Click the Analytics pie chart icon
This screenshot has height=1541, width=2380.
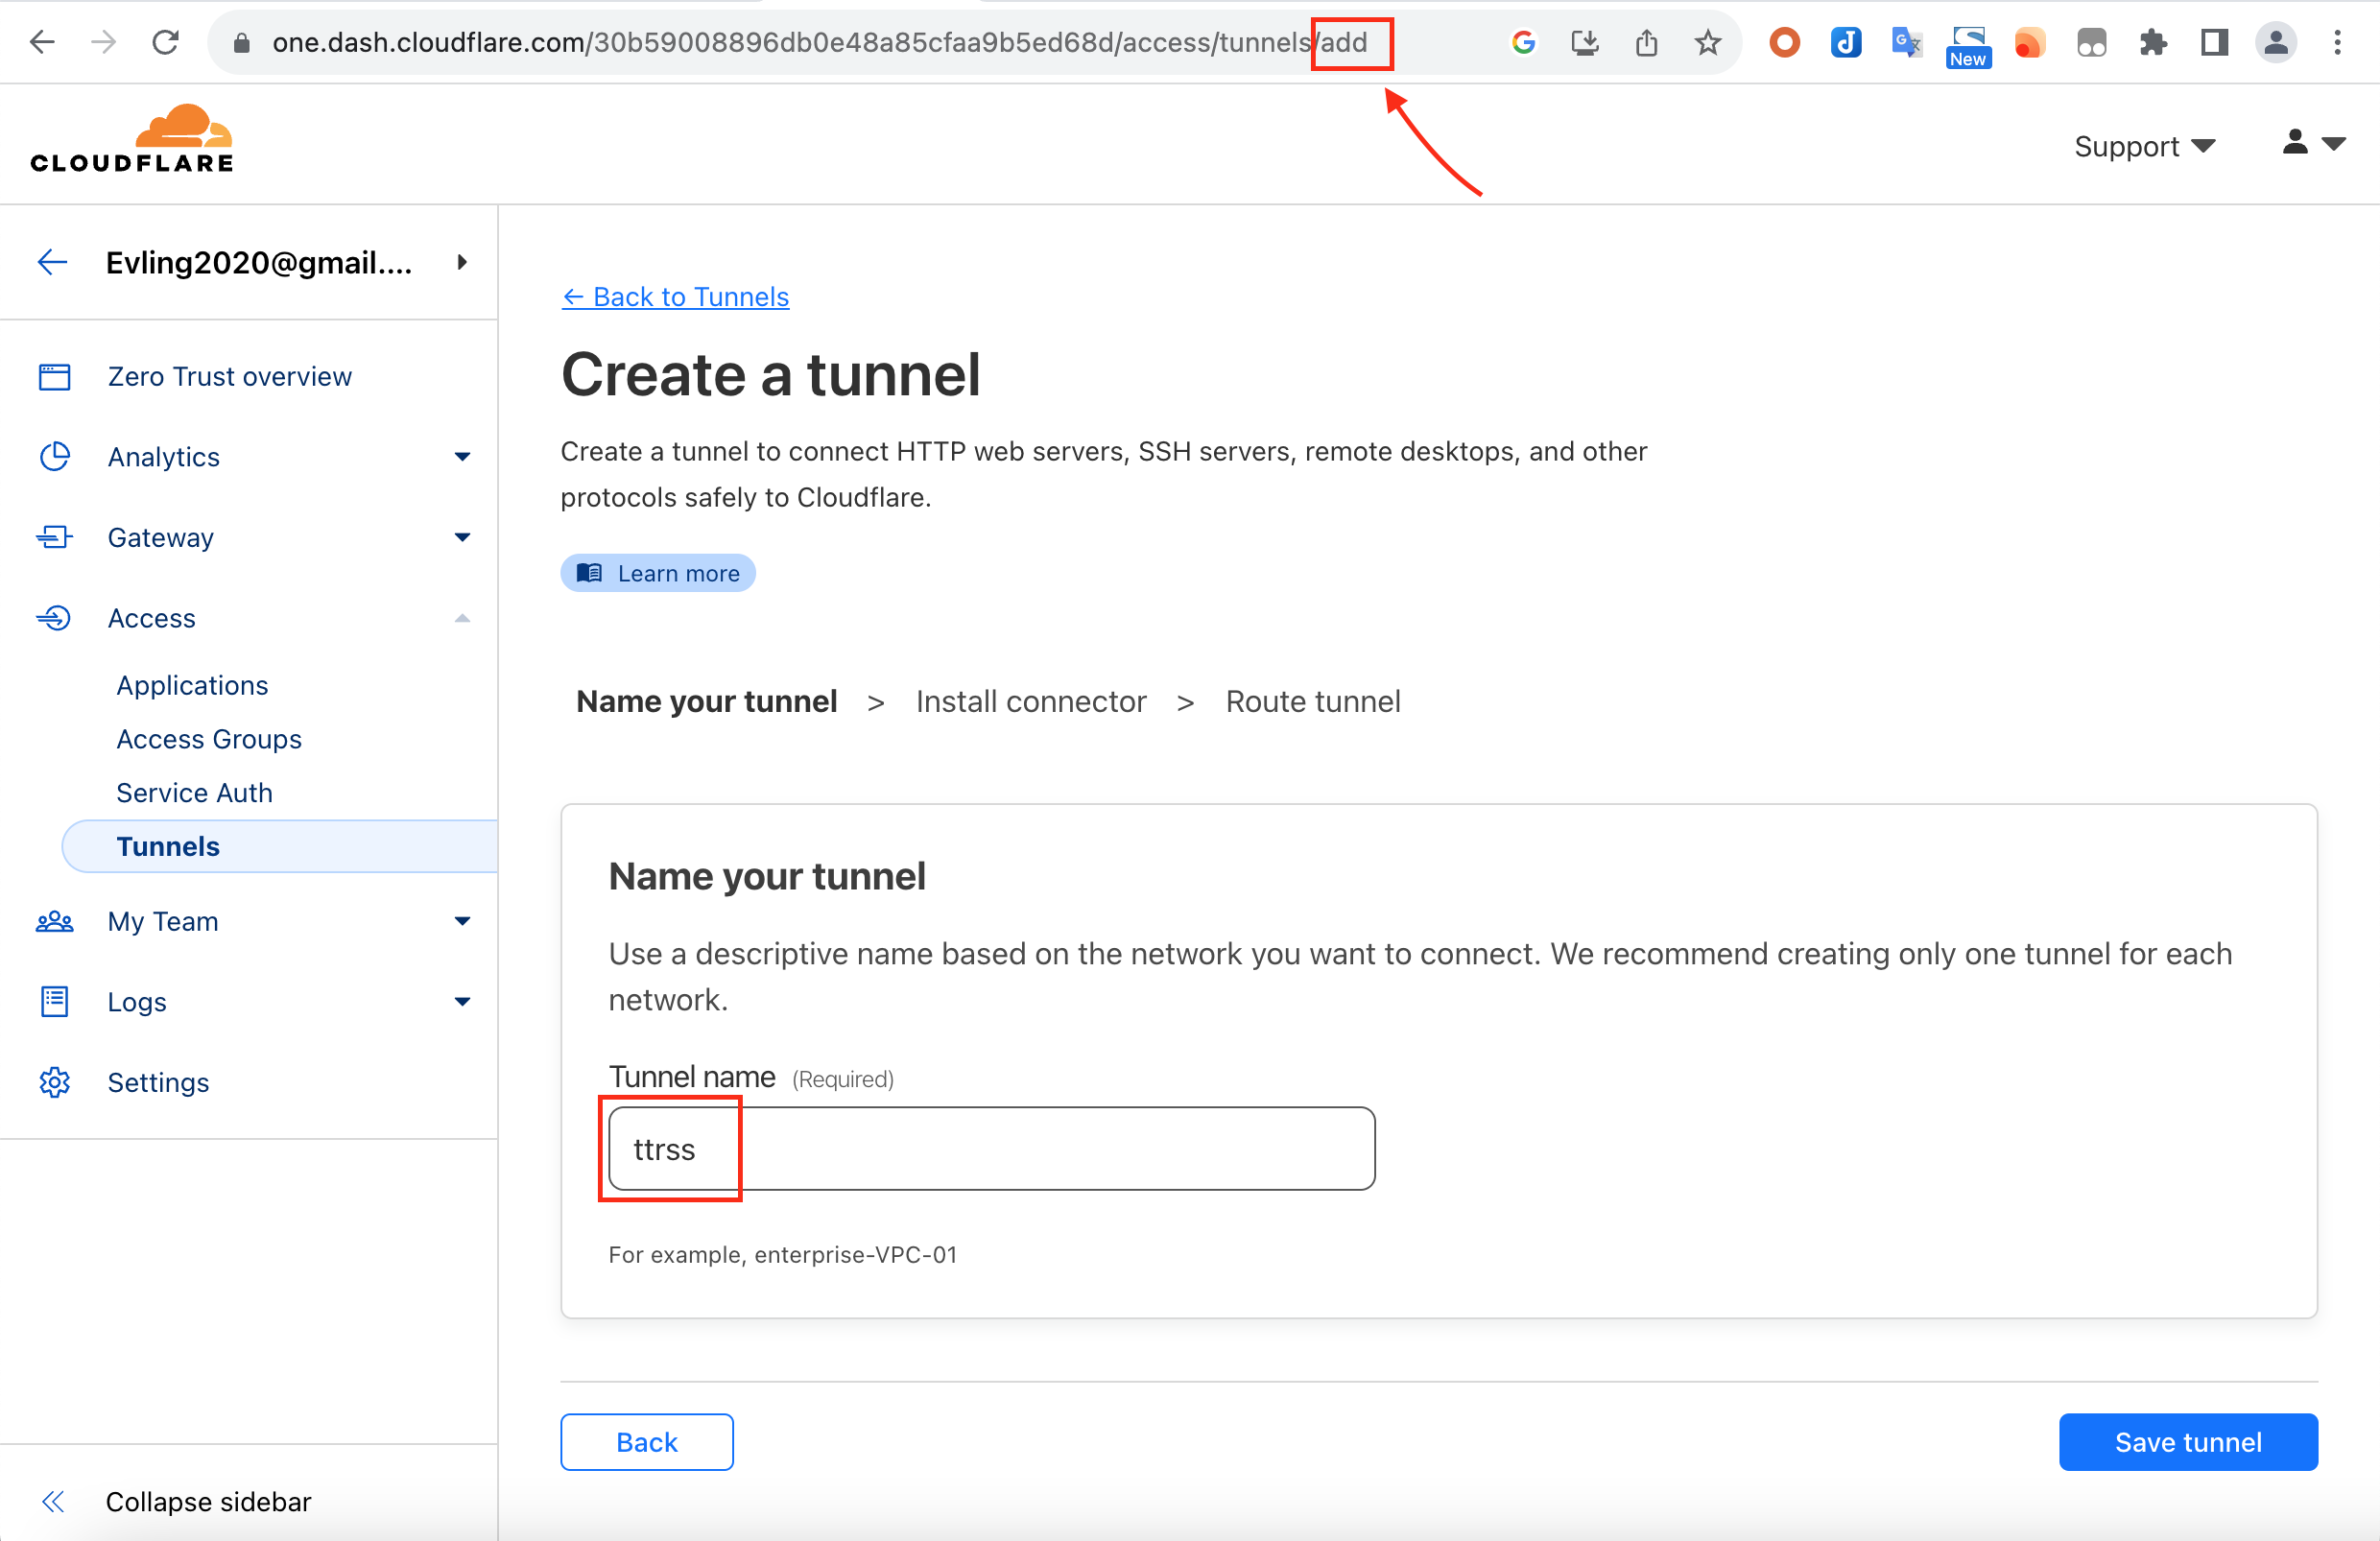(x=54, y=456)
